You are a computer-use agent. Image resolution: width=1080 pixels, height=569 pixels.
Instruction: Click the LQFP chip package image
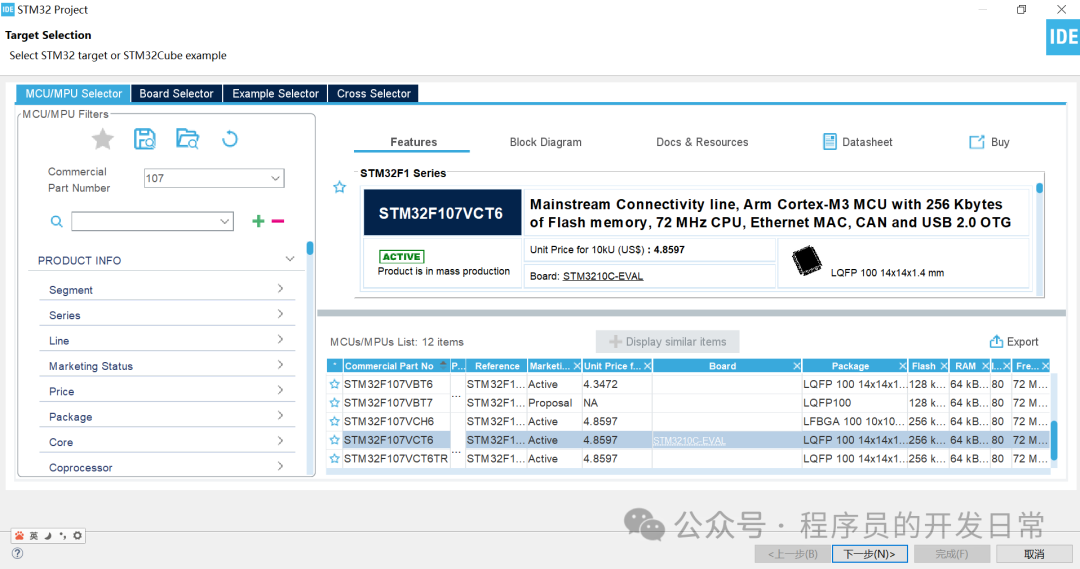pyautogui.click(x=807, y=260)
